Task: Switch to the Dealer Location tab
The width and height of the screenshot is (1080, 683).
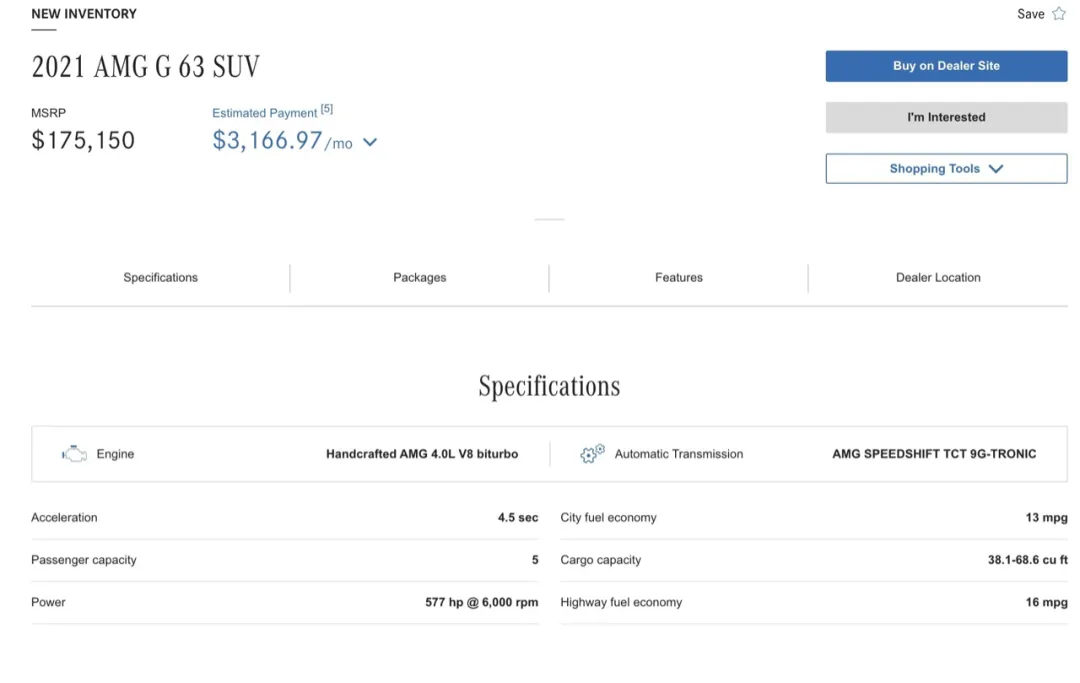Action: pos(938,277)
